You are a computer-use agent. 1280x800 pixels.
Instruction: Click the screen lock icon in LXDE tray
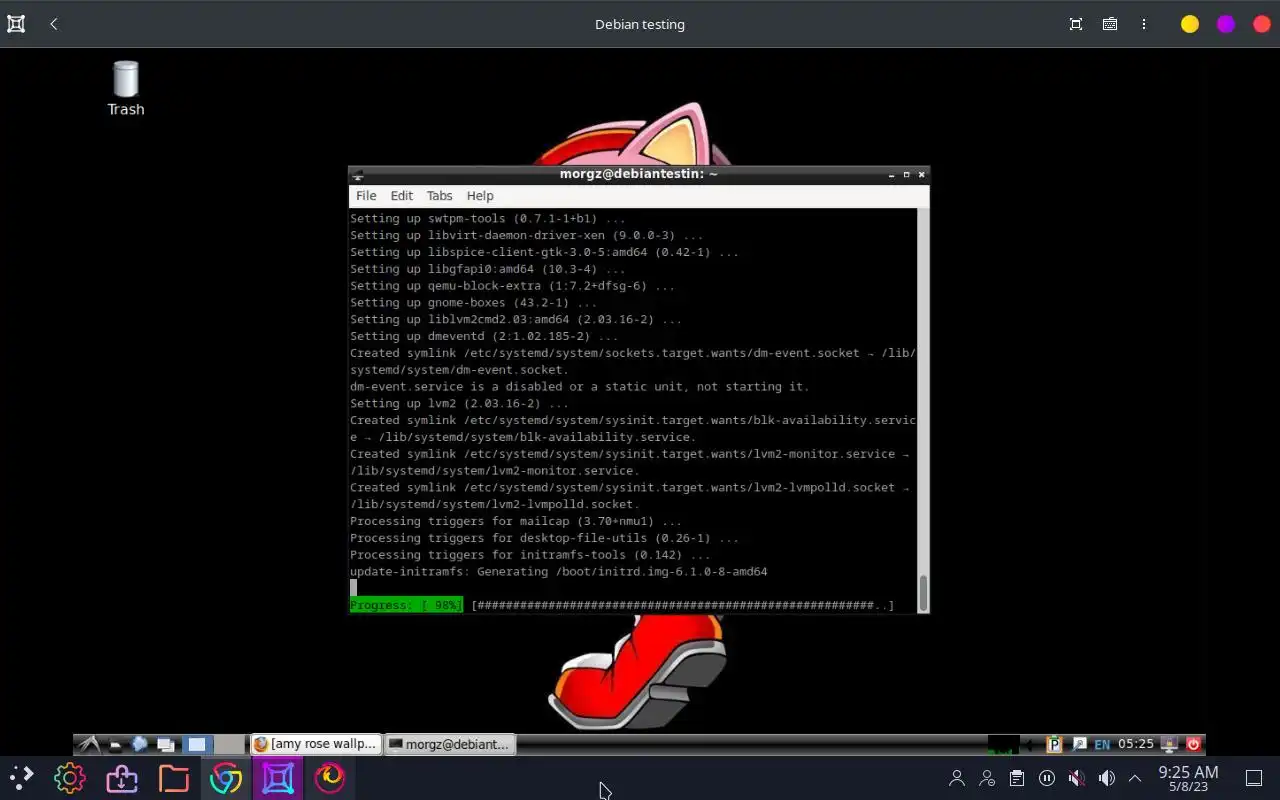(1169, 745)
